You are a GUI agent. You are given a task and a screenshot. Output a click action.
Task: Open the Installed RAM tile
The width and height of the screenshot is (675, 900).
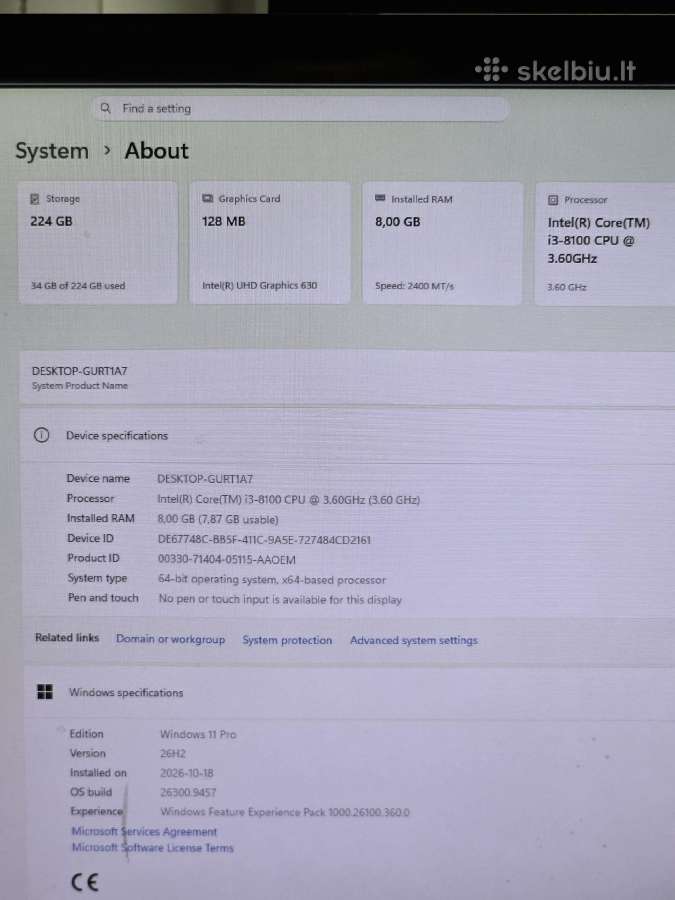tap(442, 243)
